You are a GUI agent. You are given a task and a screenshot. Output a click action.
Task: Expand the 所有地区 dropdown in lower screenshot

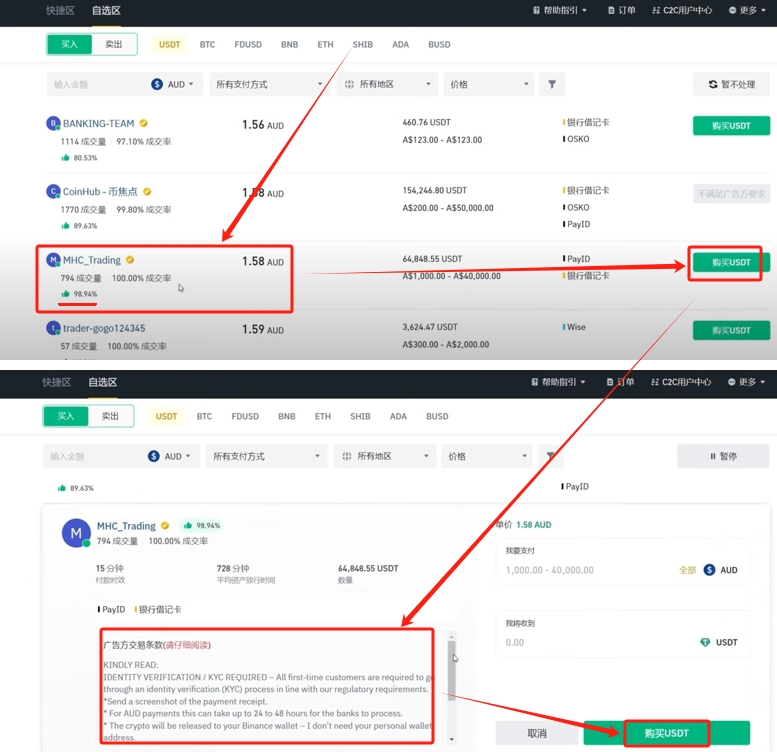[x=385, y=456]
